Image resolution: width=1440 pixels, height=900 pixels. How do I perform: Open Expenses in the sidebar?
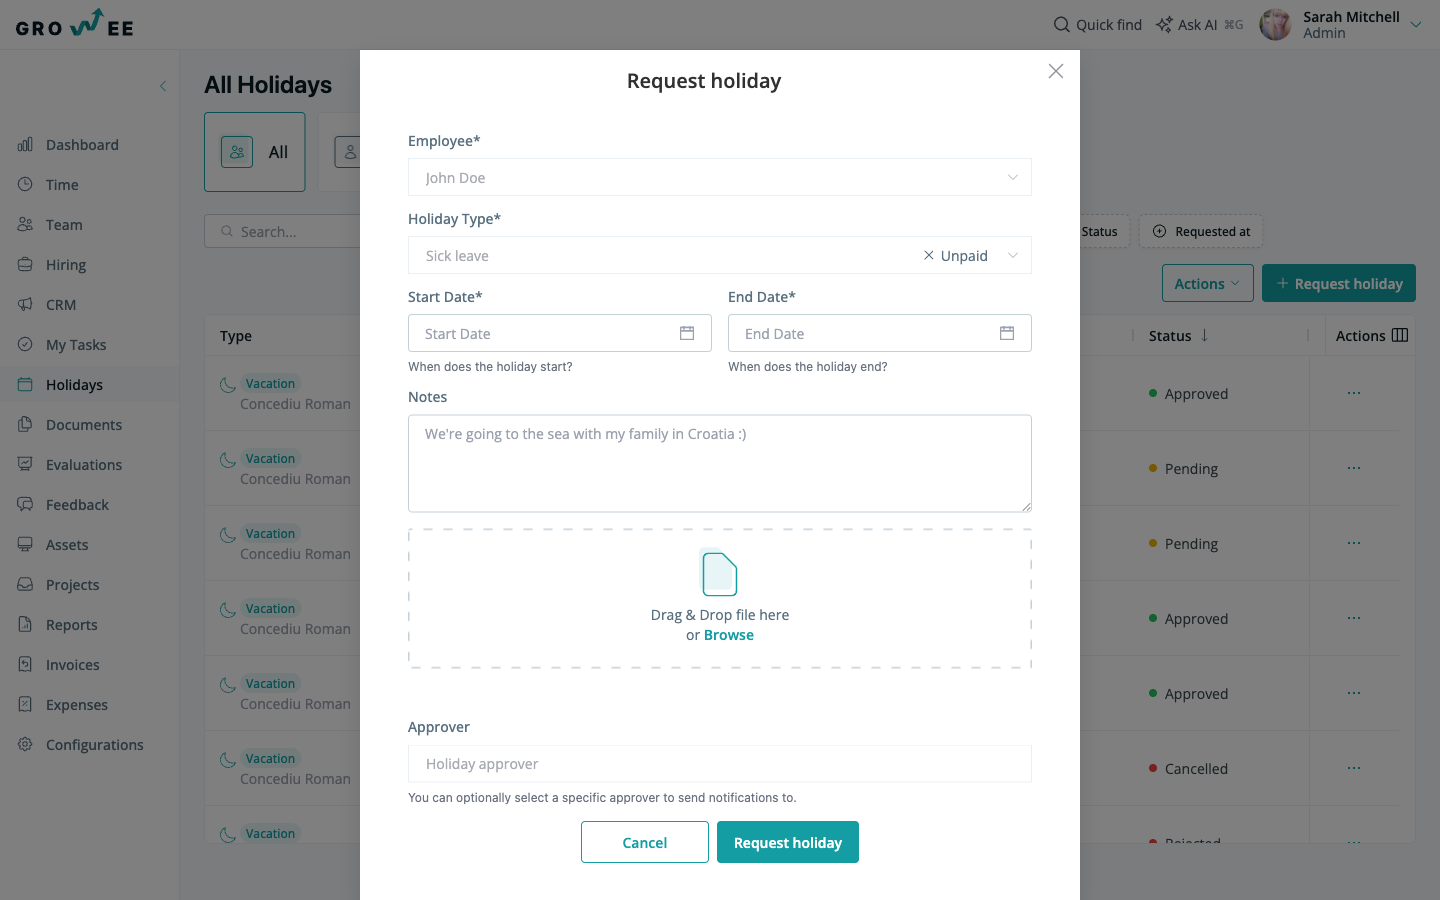[x=77, y=705]
